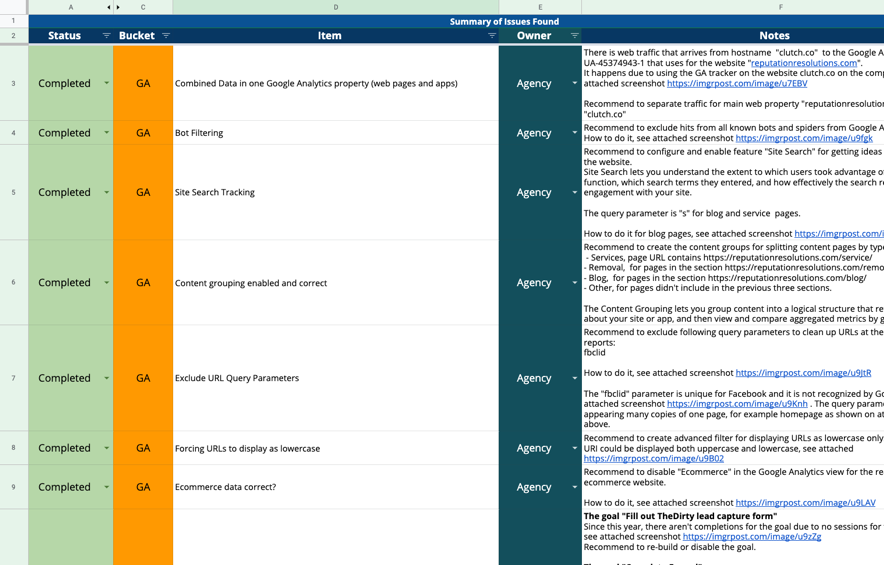
Task: Open screenshot link imgrpost.com/image/u9LAV
Action: (806, 502)
